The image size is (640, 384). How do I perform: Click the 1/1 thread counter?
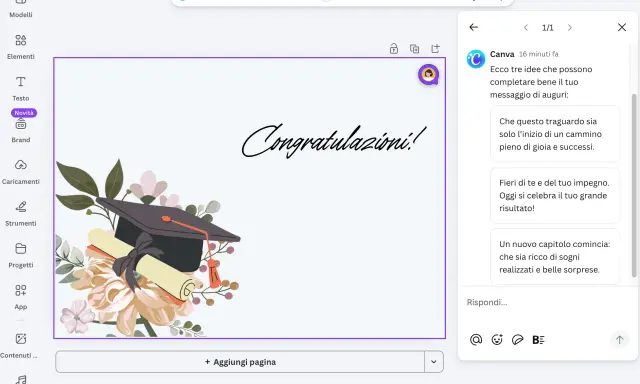point(547,28)
